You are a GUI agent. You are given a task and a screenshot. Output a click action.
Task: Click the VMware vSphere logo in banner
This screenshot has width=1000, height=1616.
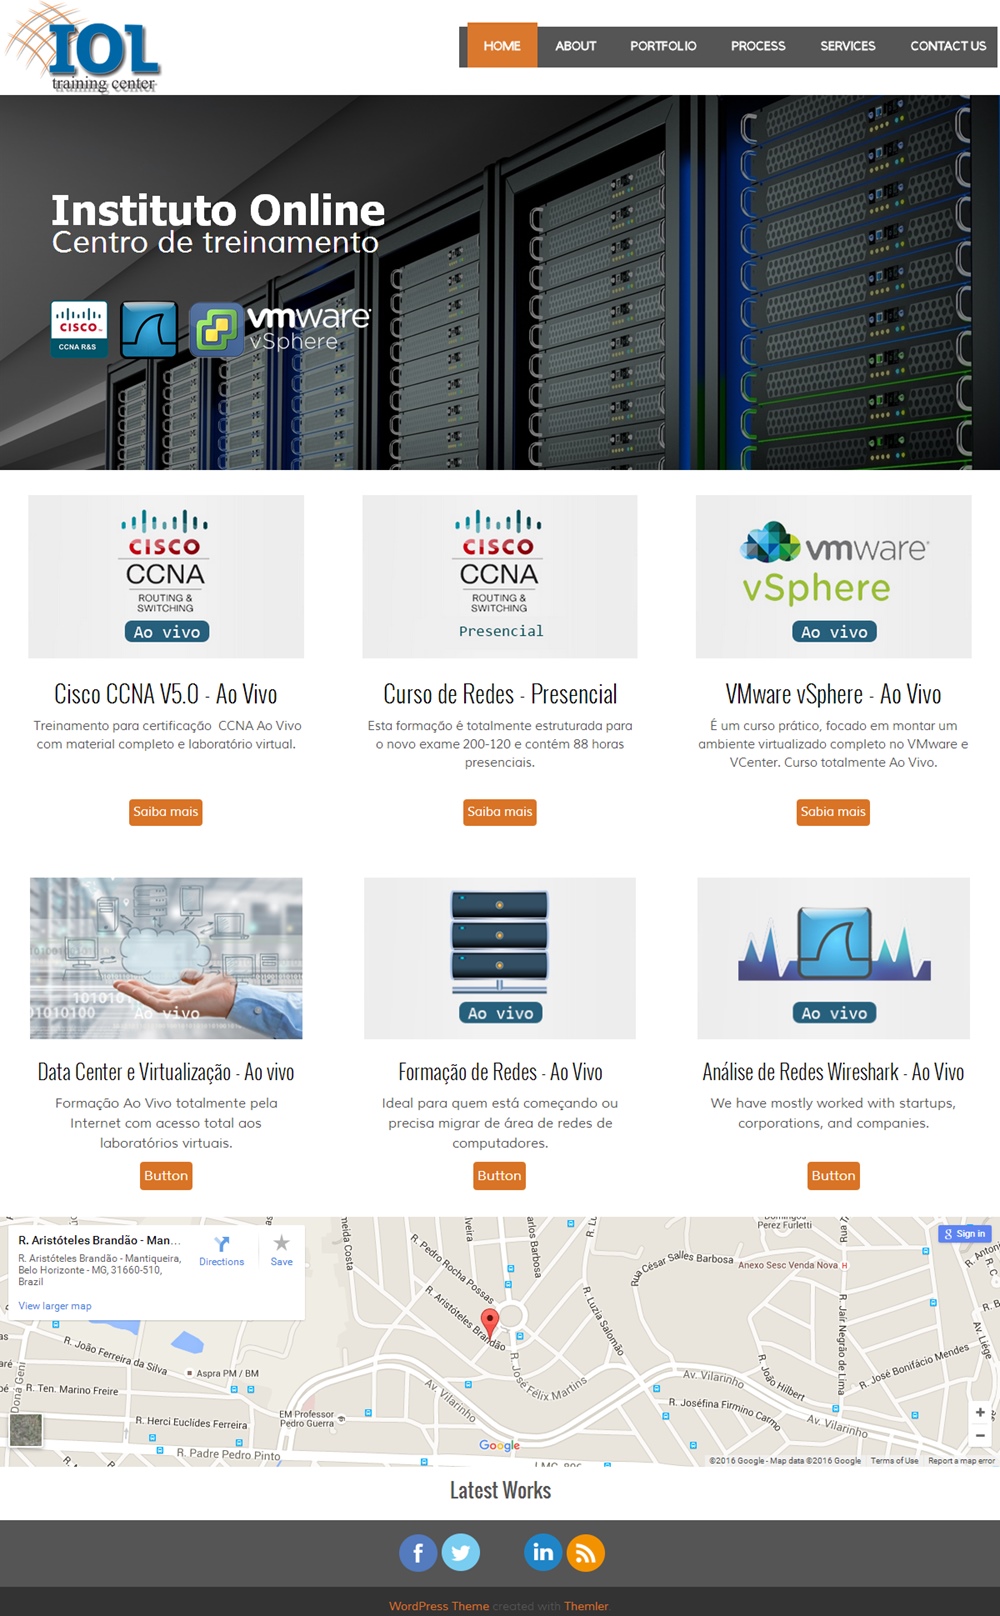[281, 330]
